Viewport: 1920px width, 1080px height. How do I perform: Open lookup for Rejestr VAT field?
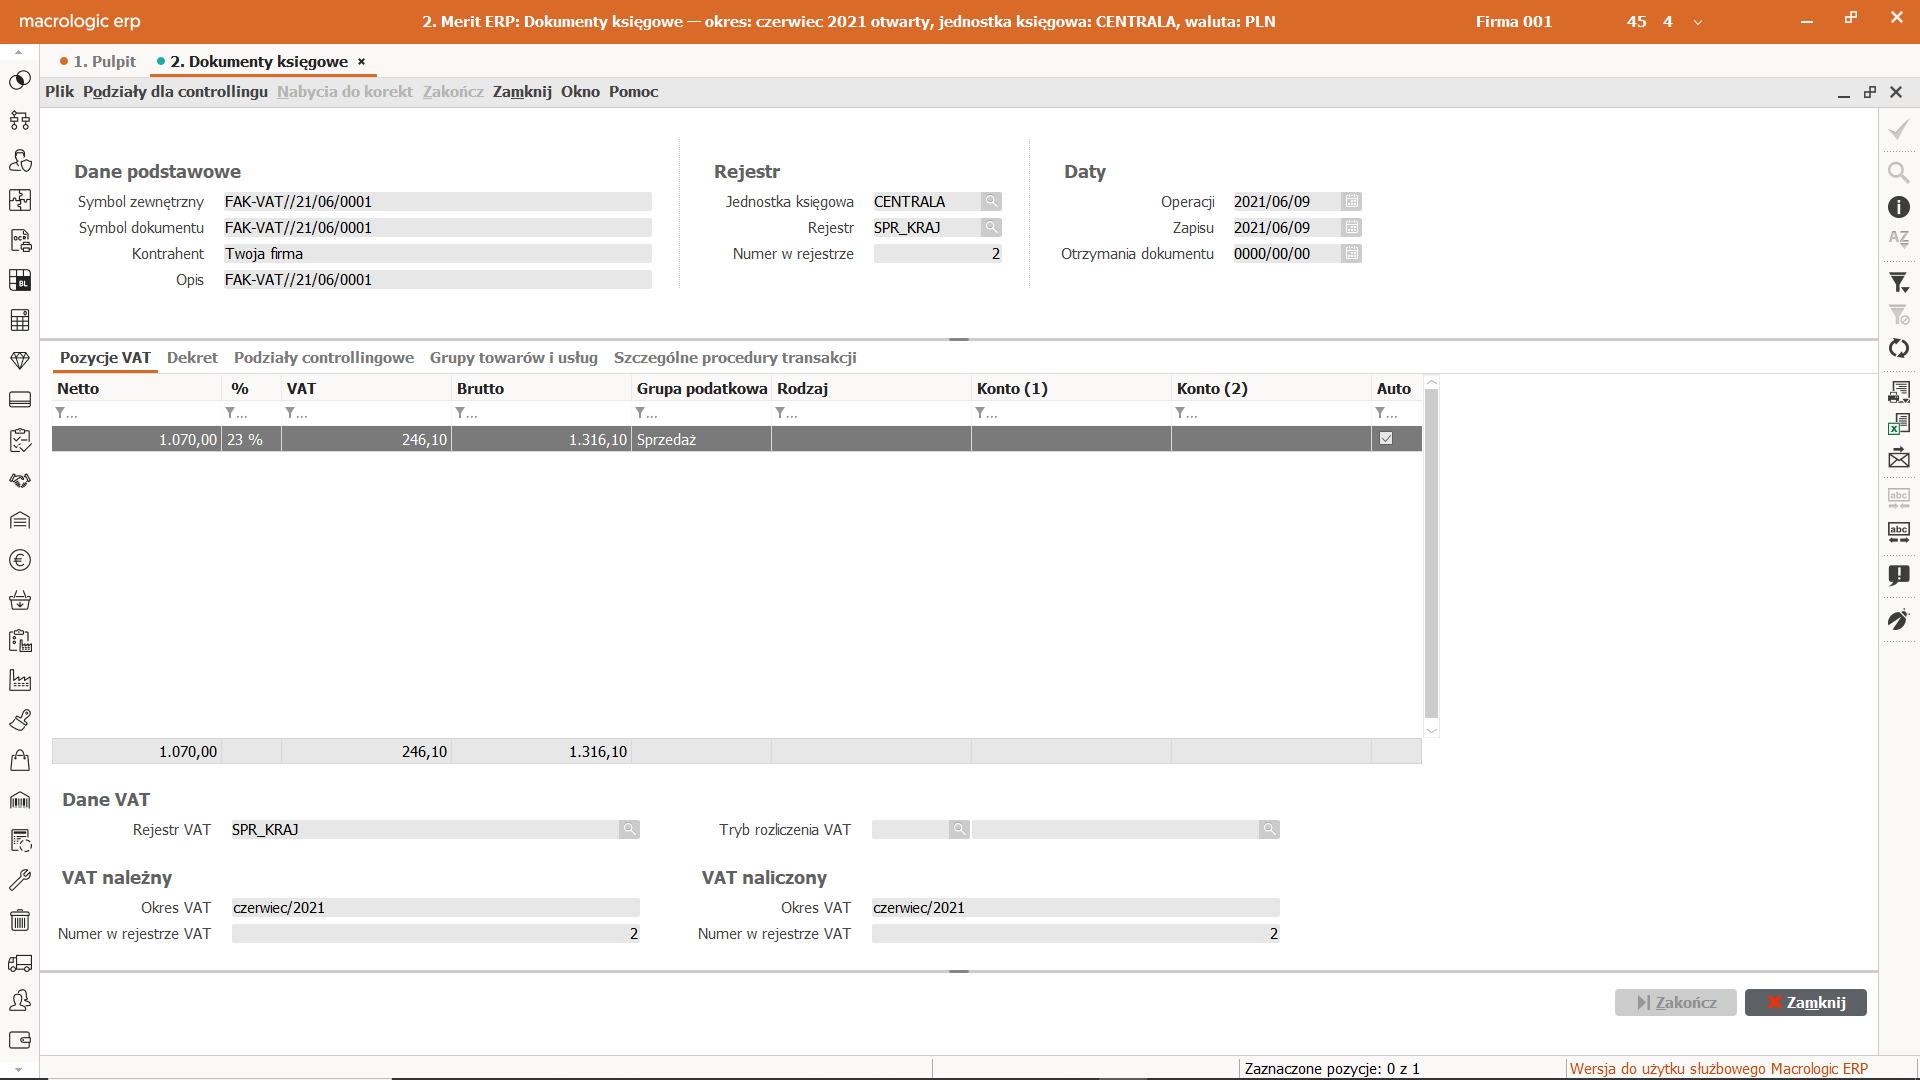[629, 829]
